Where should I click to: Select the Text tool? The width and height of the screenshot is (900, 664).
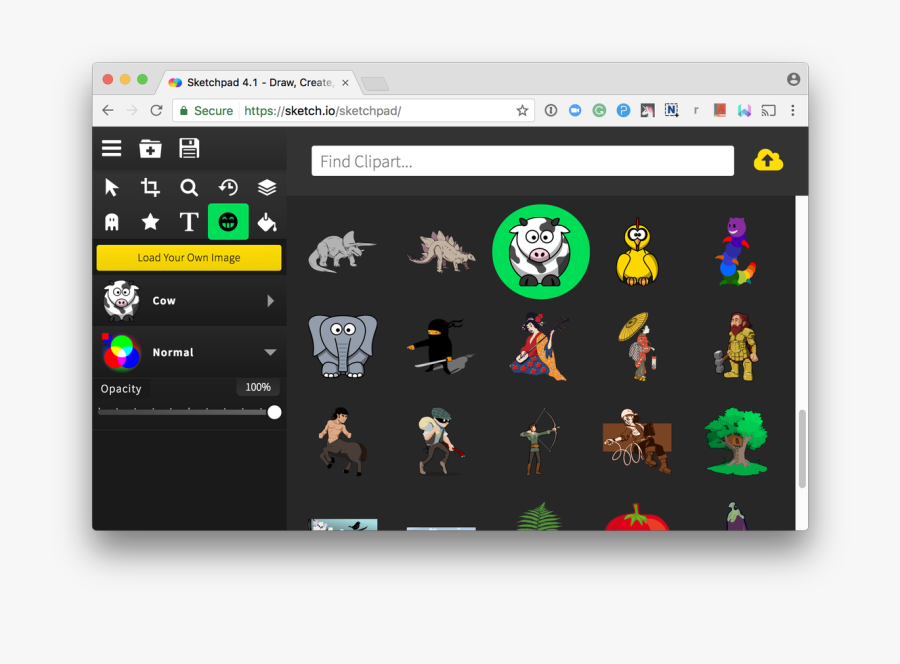pos(189,222)
